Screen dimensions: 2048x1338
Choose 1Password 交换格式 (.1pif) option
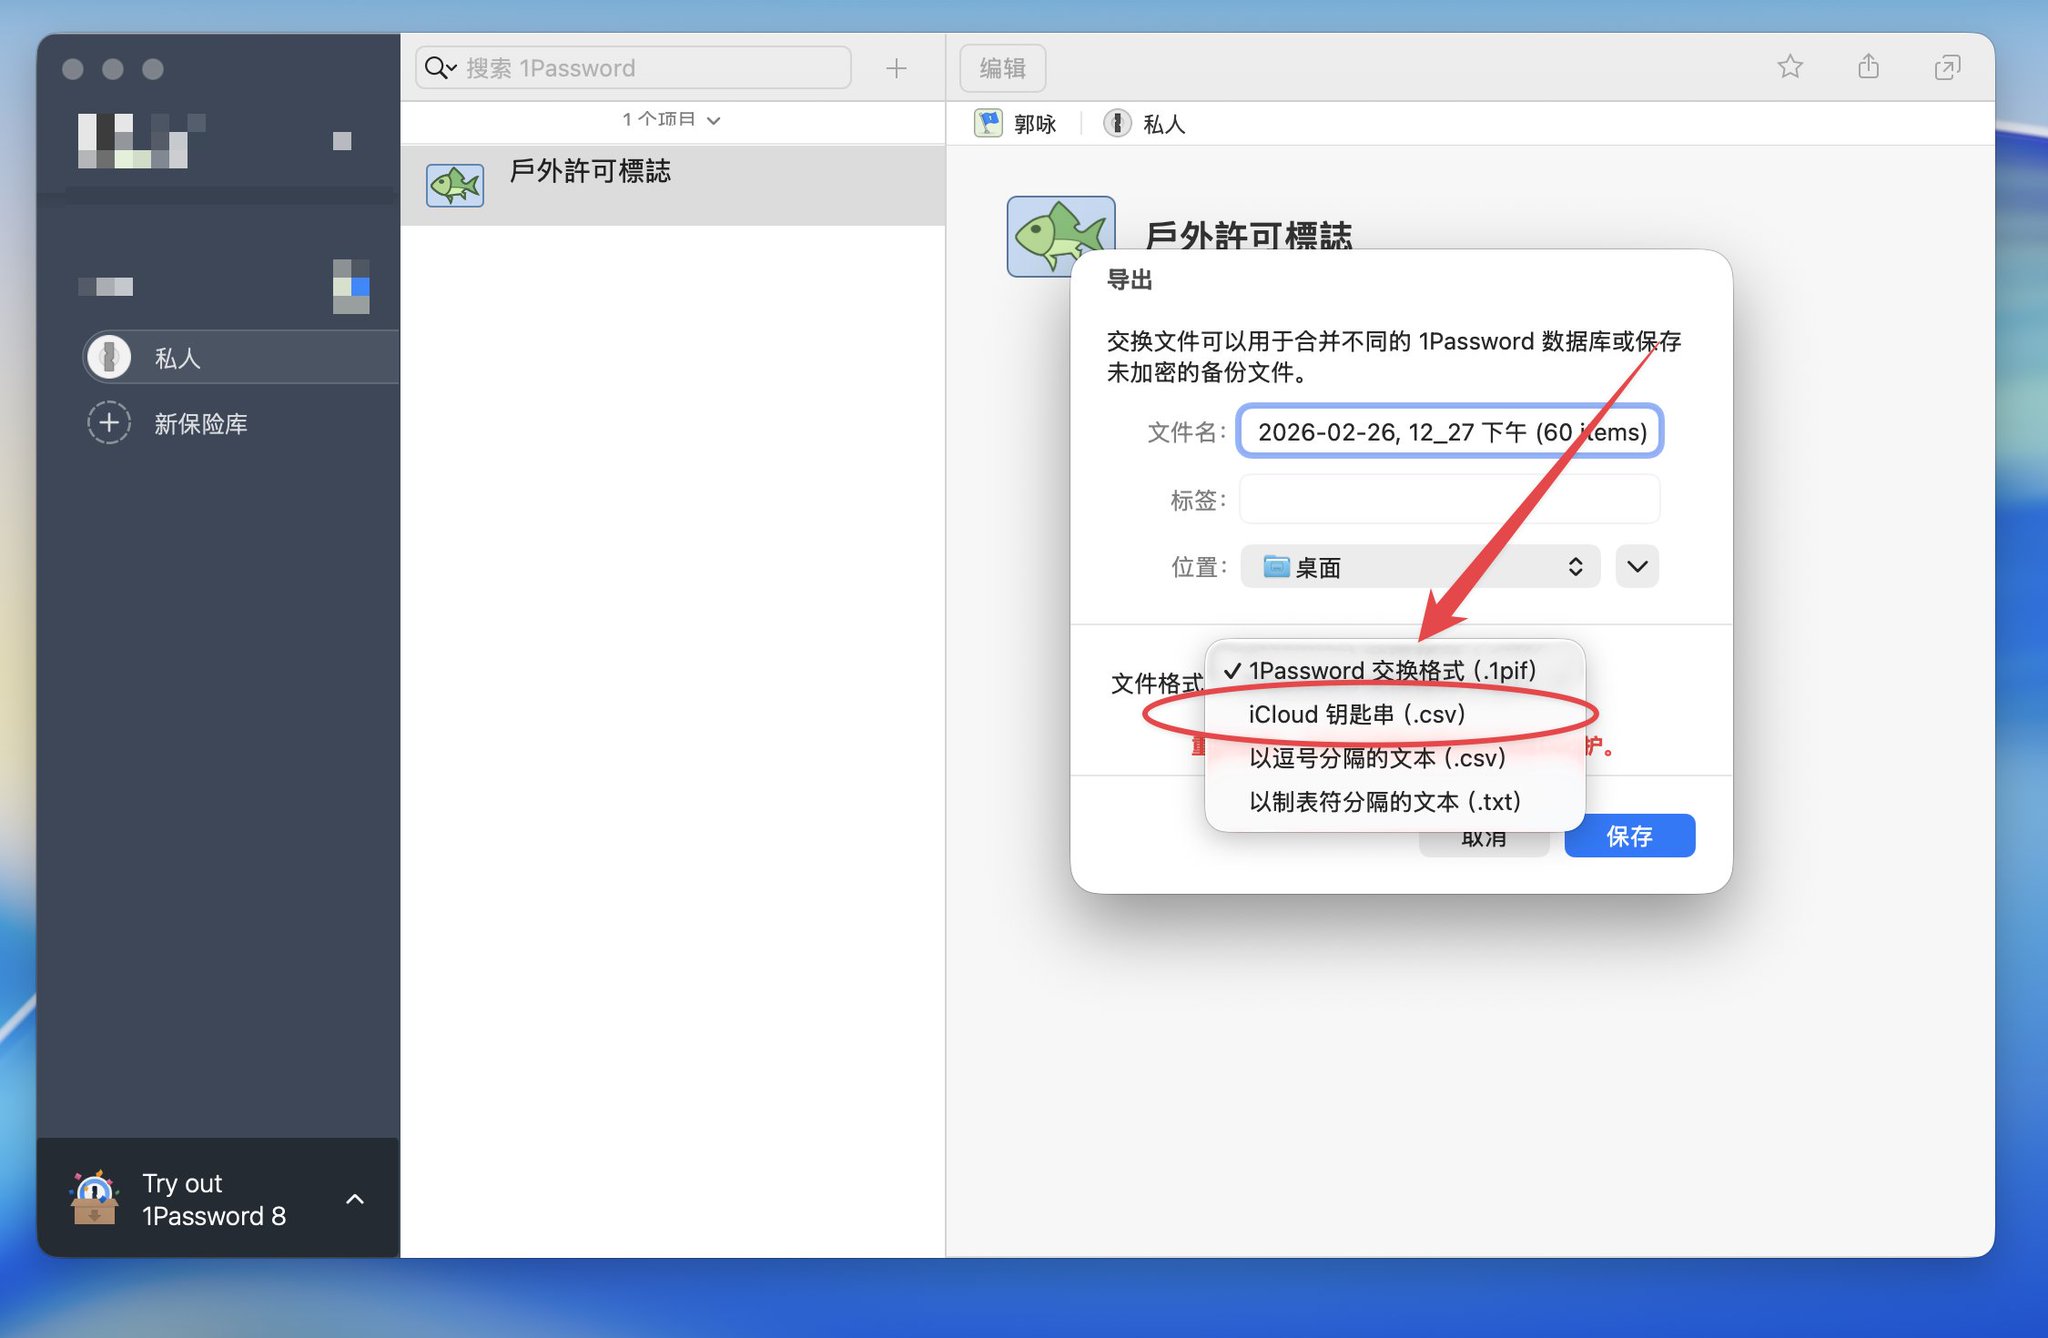point(1395,670)
